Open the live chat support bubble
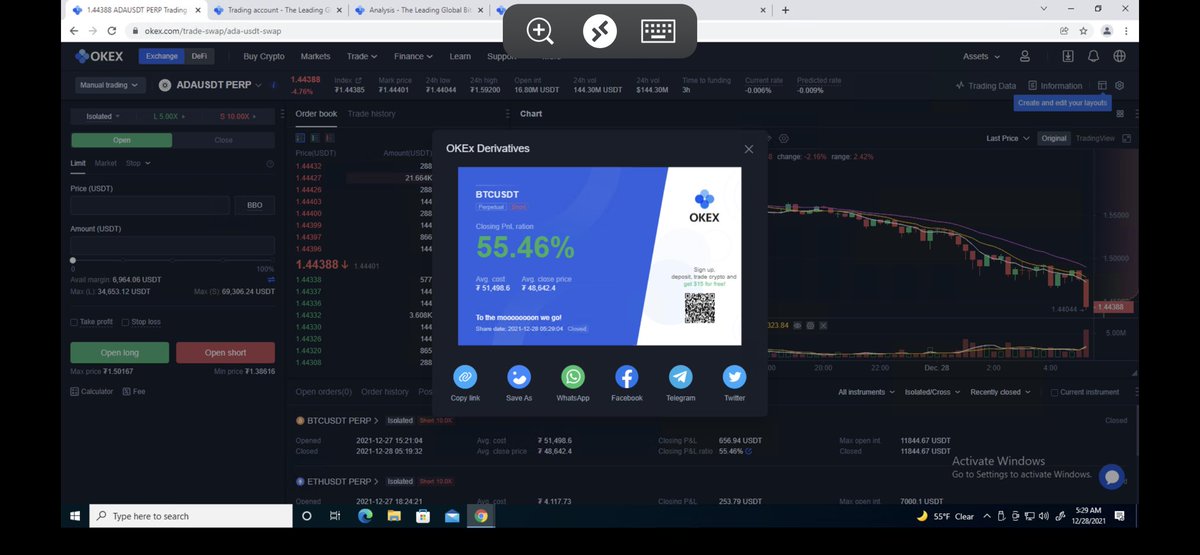The width and height of the screenshot is (1200, 555). pos(1111,476)
